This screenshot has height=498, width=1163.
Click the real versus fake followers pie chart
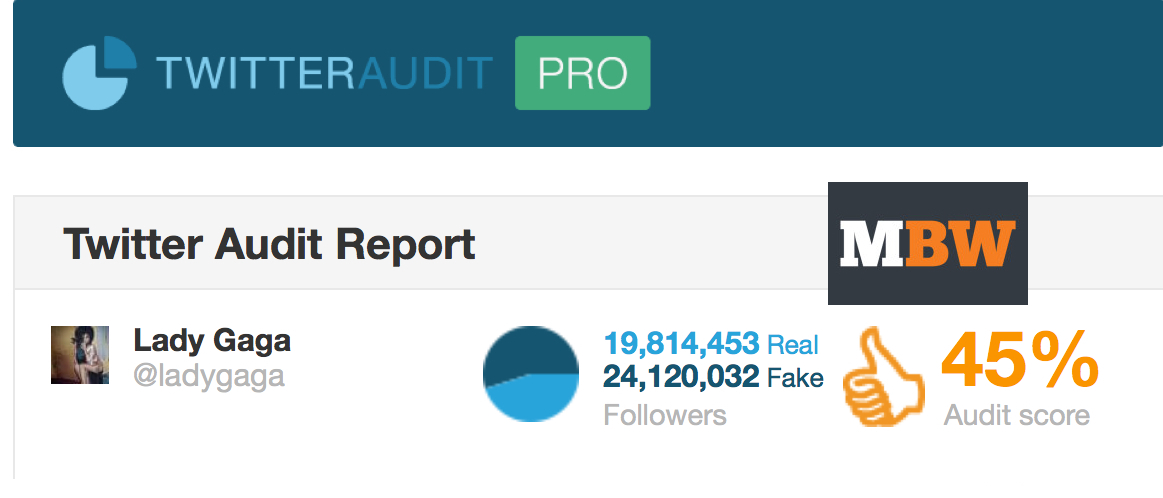[x=530, y=374]
